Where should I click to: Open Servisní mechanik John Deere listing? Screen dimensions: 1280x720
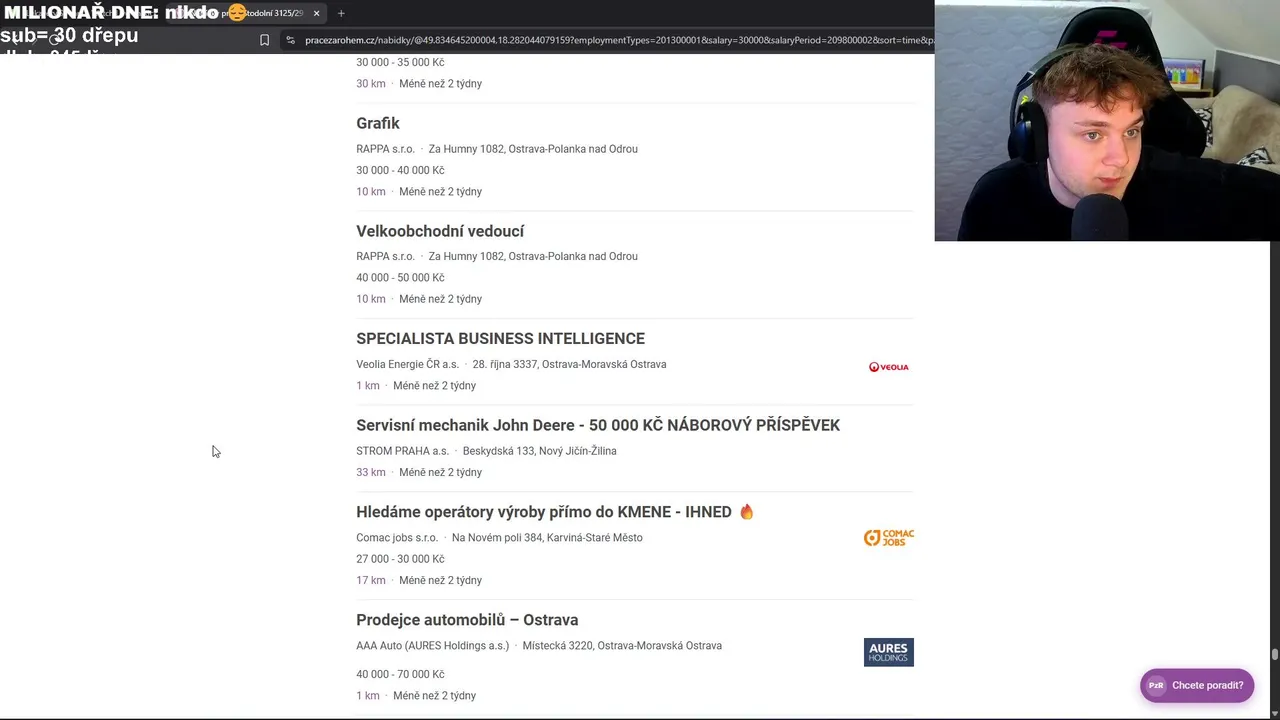[x=598, y=425]
